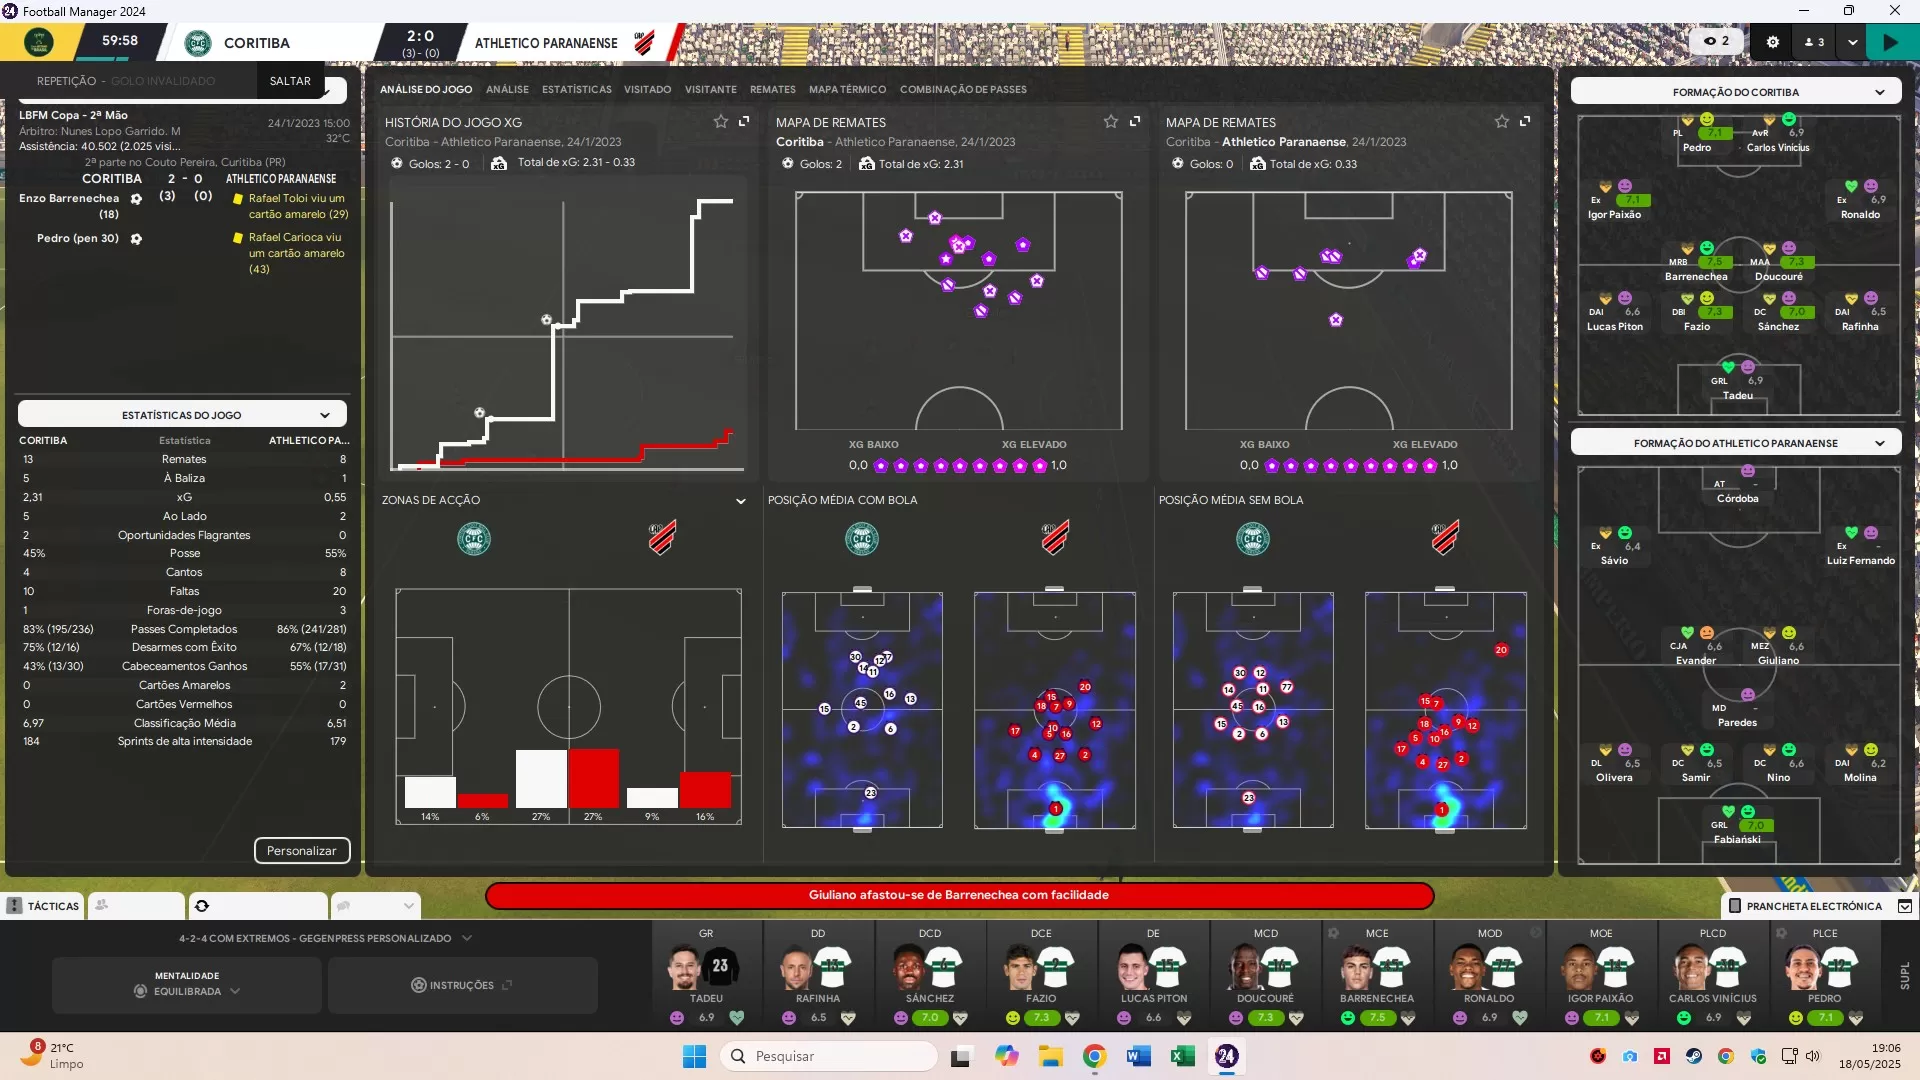The height and width of the screenshot is (1080, 1920).
Task: Open the Mapa Térmico tab
Action: (847, 90)
